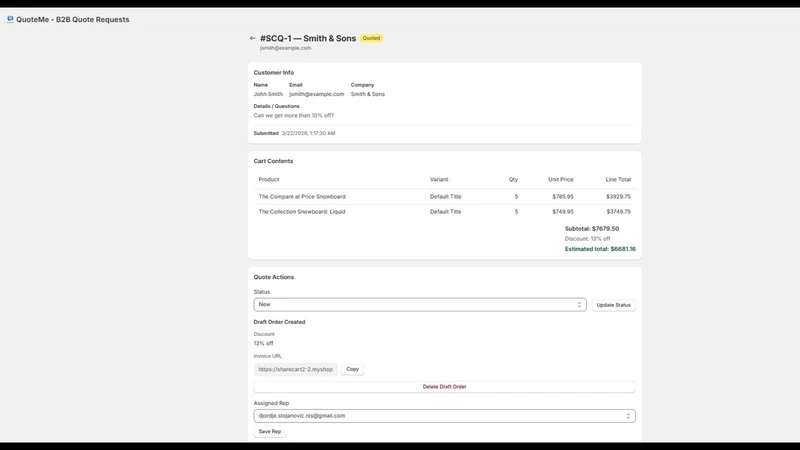
Task: Click Default Title for Compare at Price Snowboard
Action: pyautogui.click(x=445, y=196)
